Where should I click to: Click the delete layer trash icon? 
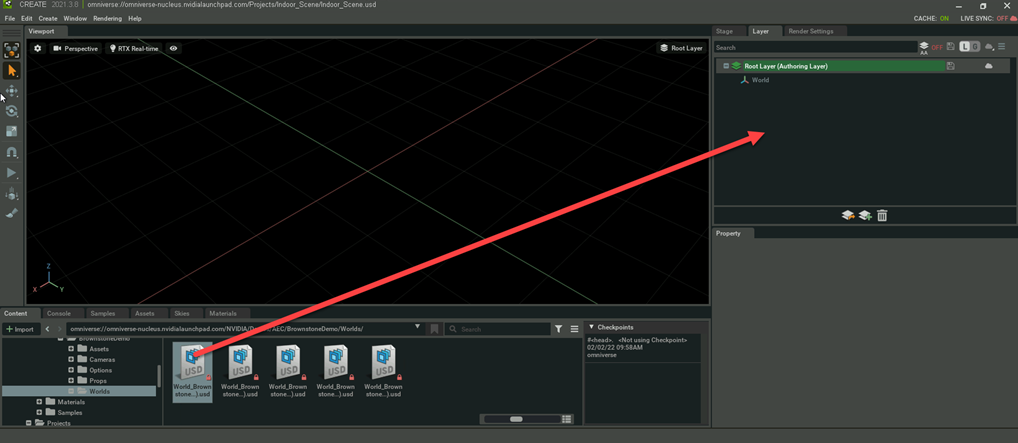pyautogui.click(x=882, y=215)
